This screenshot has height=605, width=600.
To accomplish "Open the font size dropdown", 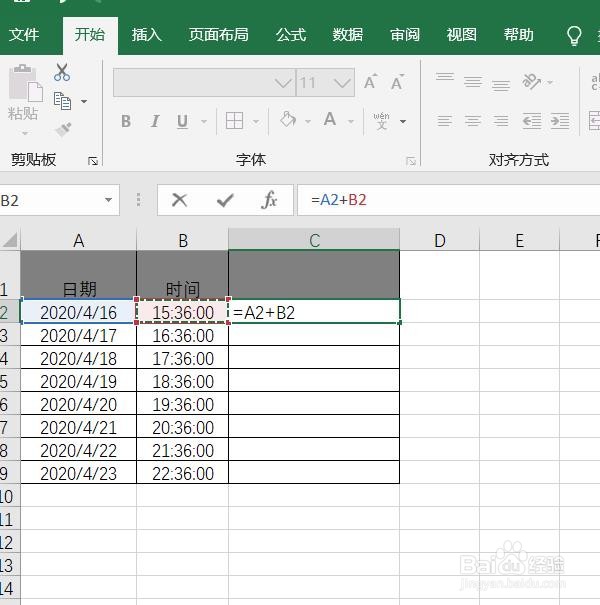I will [342, 82].
